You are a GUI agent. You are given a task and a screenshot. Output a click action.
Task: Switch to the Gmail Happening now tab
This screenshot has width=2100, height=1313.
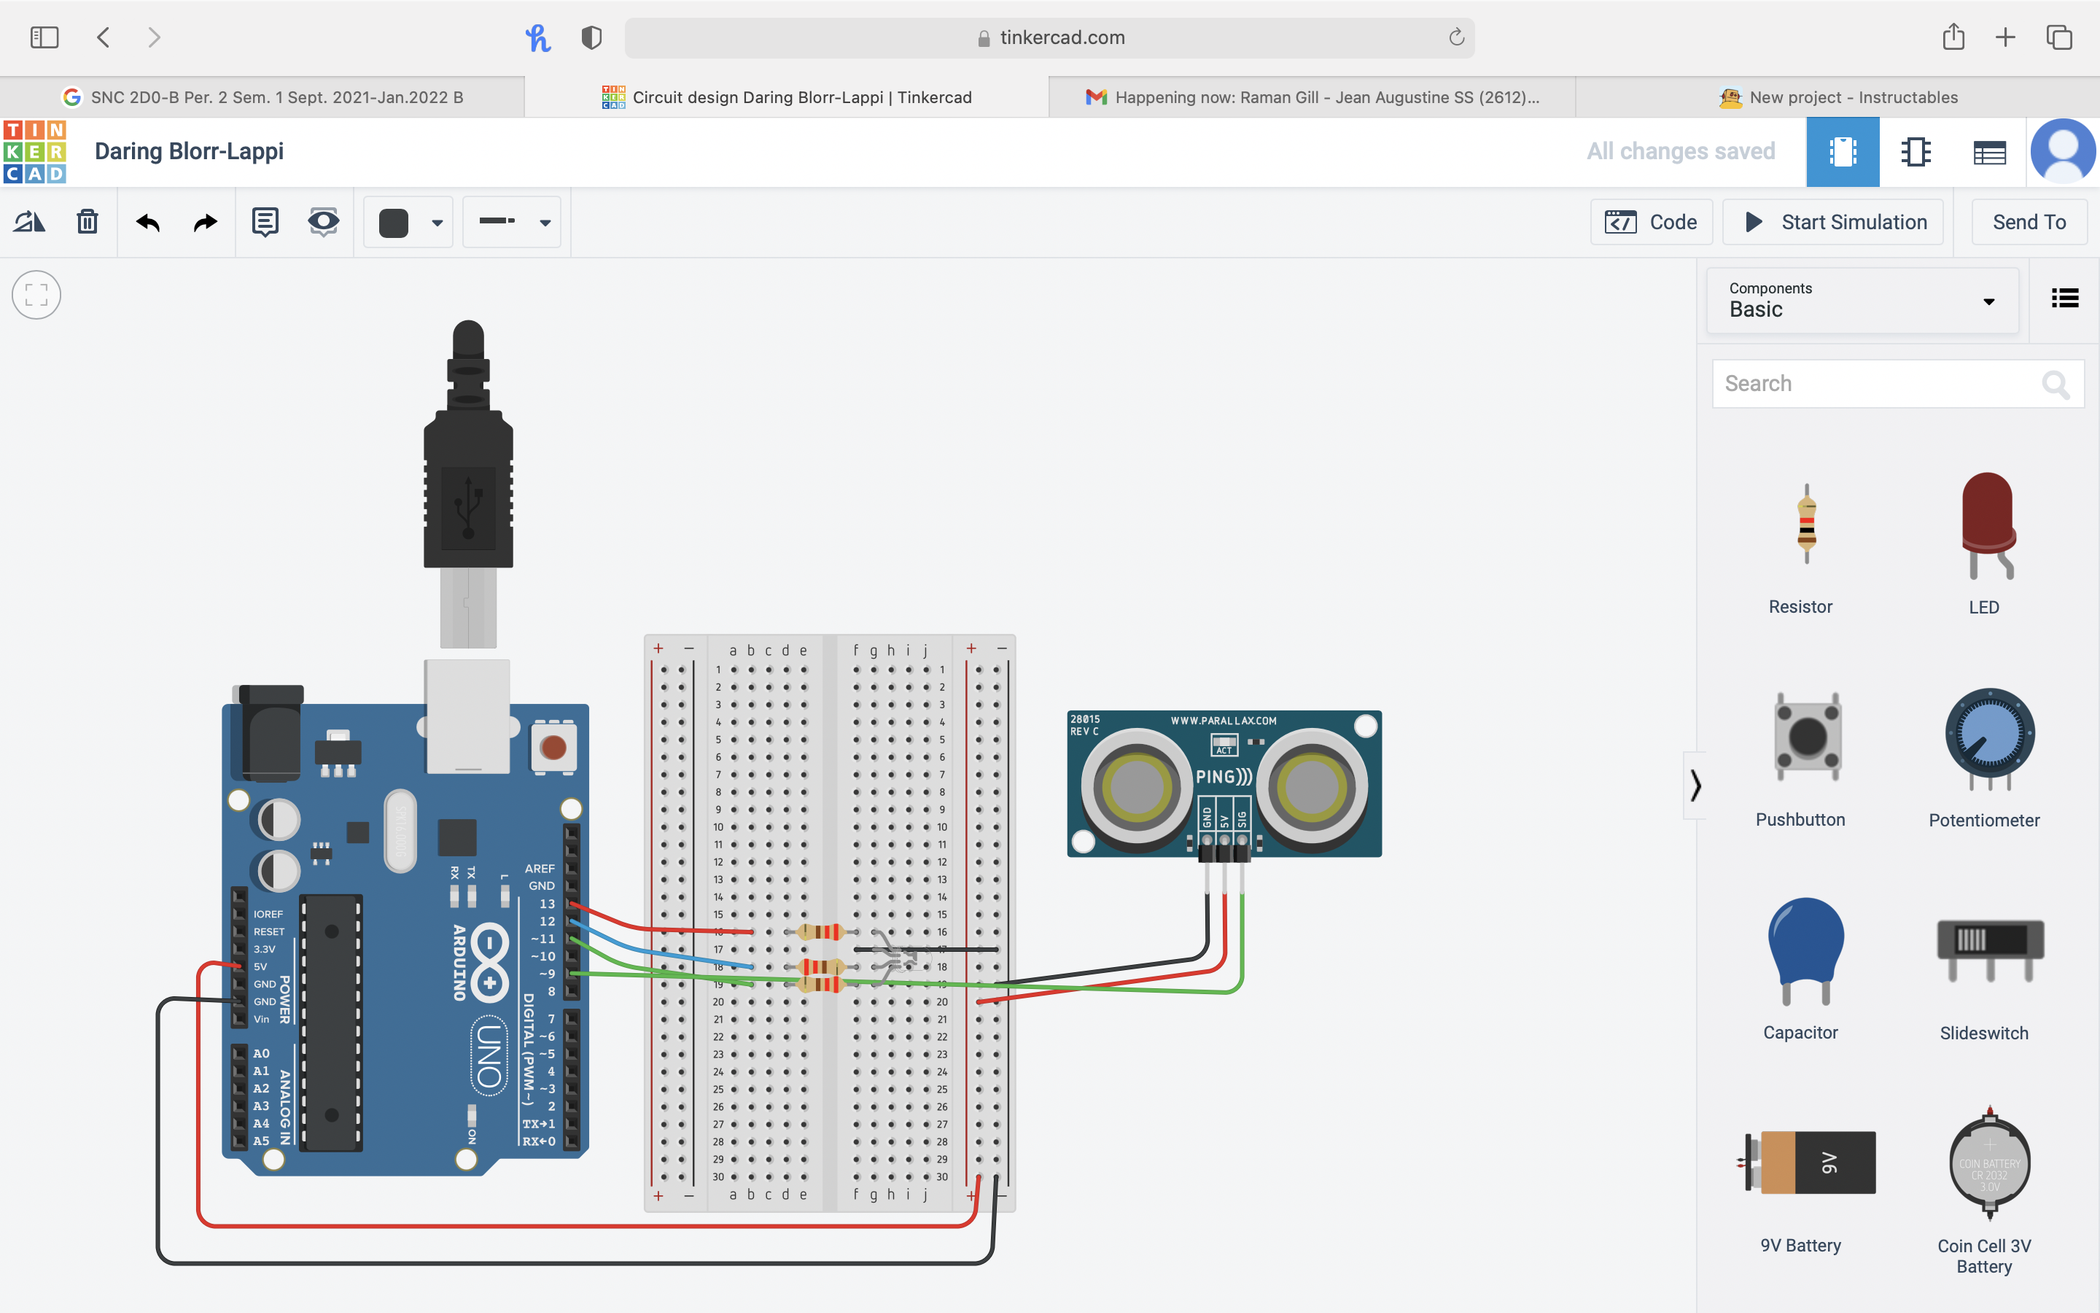[x=1310, y=96]
